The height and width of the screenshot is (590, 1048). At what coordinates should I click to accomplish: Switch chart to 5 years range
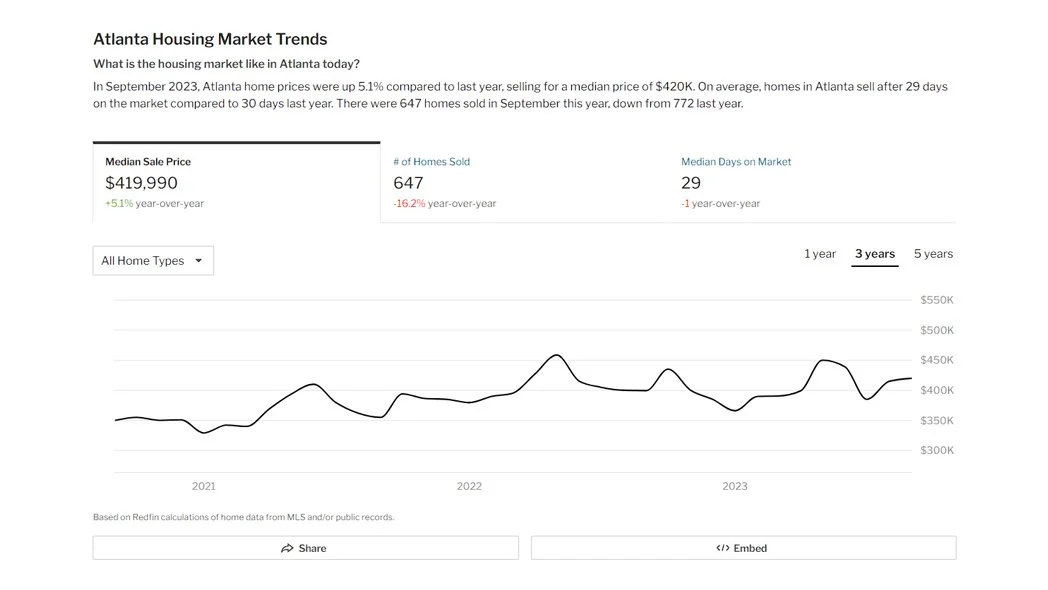933,254
